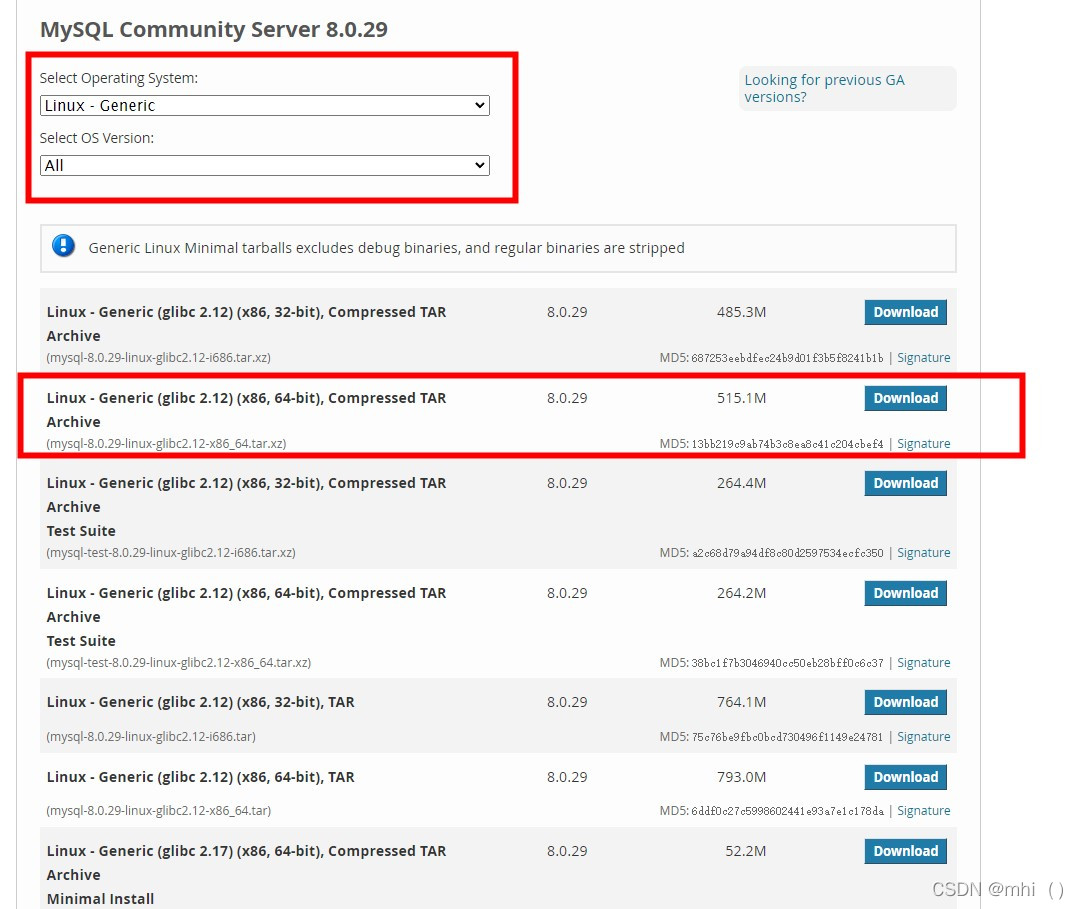Open Signature for mysql-test i686 tar.xz
Viewport: 1079px width, 909px height.
coord(923,553)
